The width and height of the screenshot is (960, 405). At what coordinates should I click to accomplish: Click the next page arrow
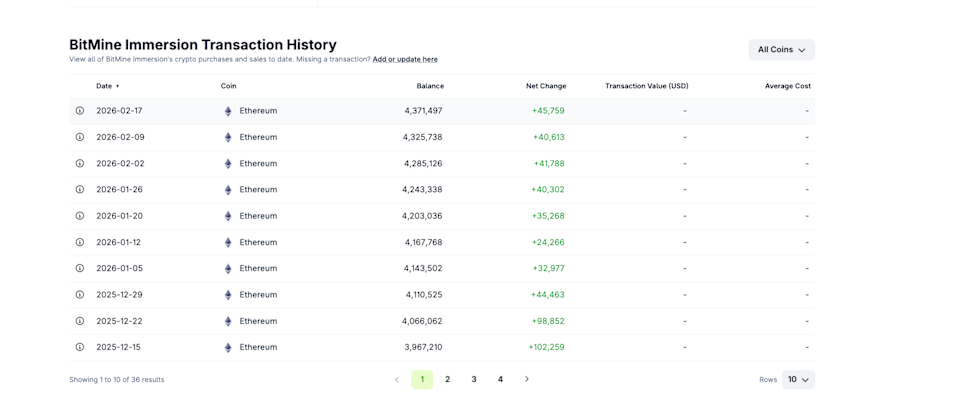pos(527,380)
